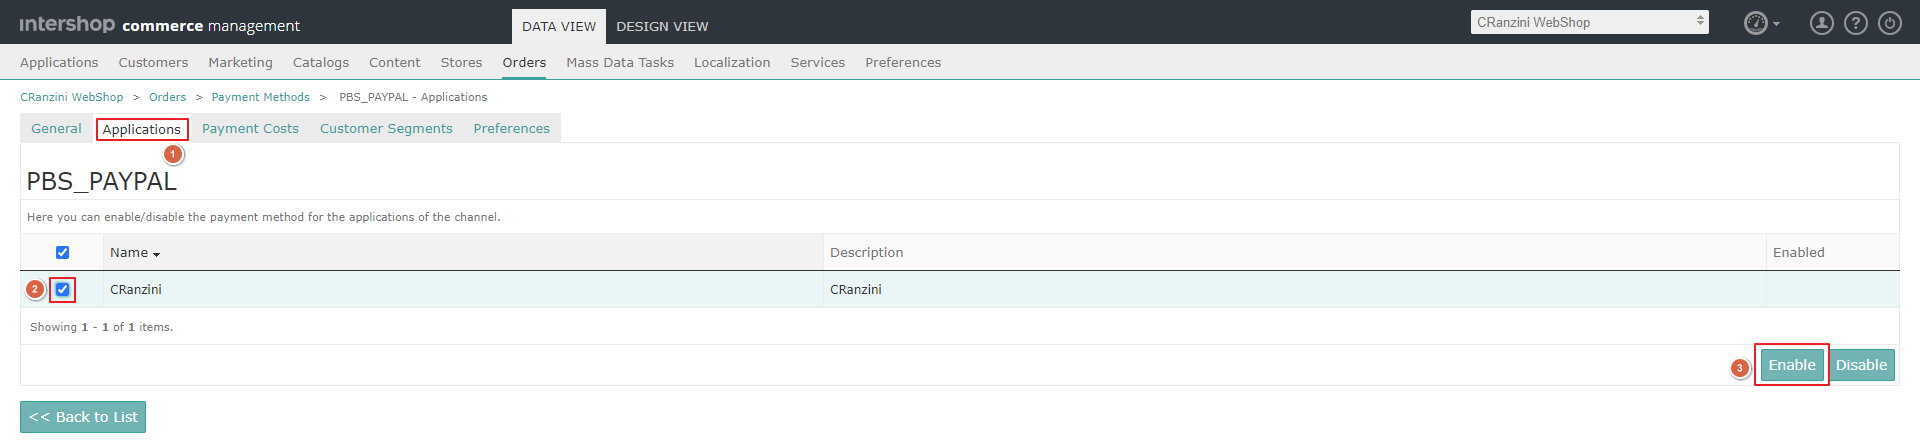The width and height of the screenshot is (1920, 443).
Task: Open the CRanzini WebShop channel selector
Action: tap(1589, 22)
